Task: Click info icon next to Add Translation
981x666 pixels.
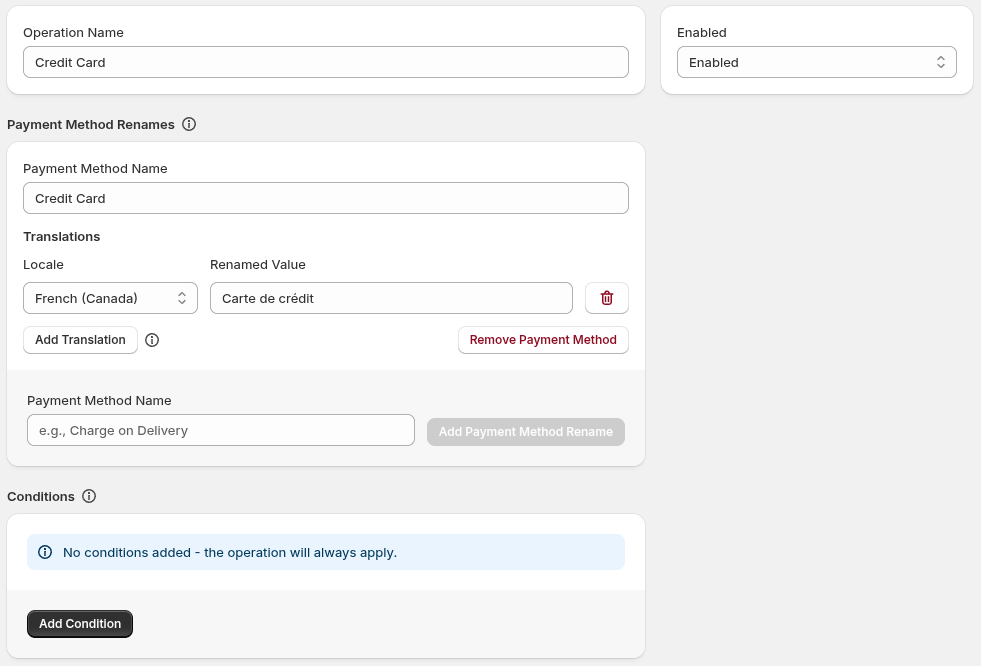Action: [152, 340]
